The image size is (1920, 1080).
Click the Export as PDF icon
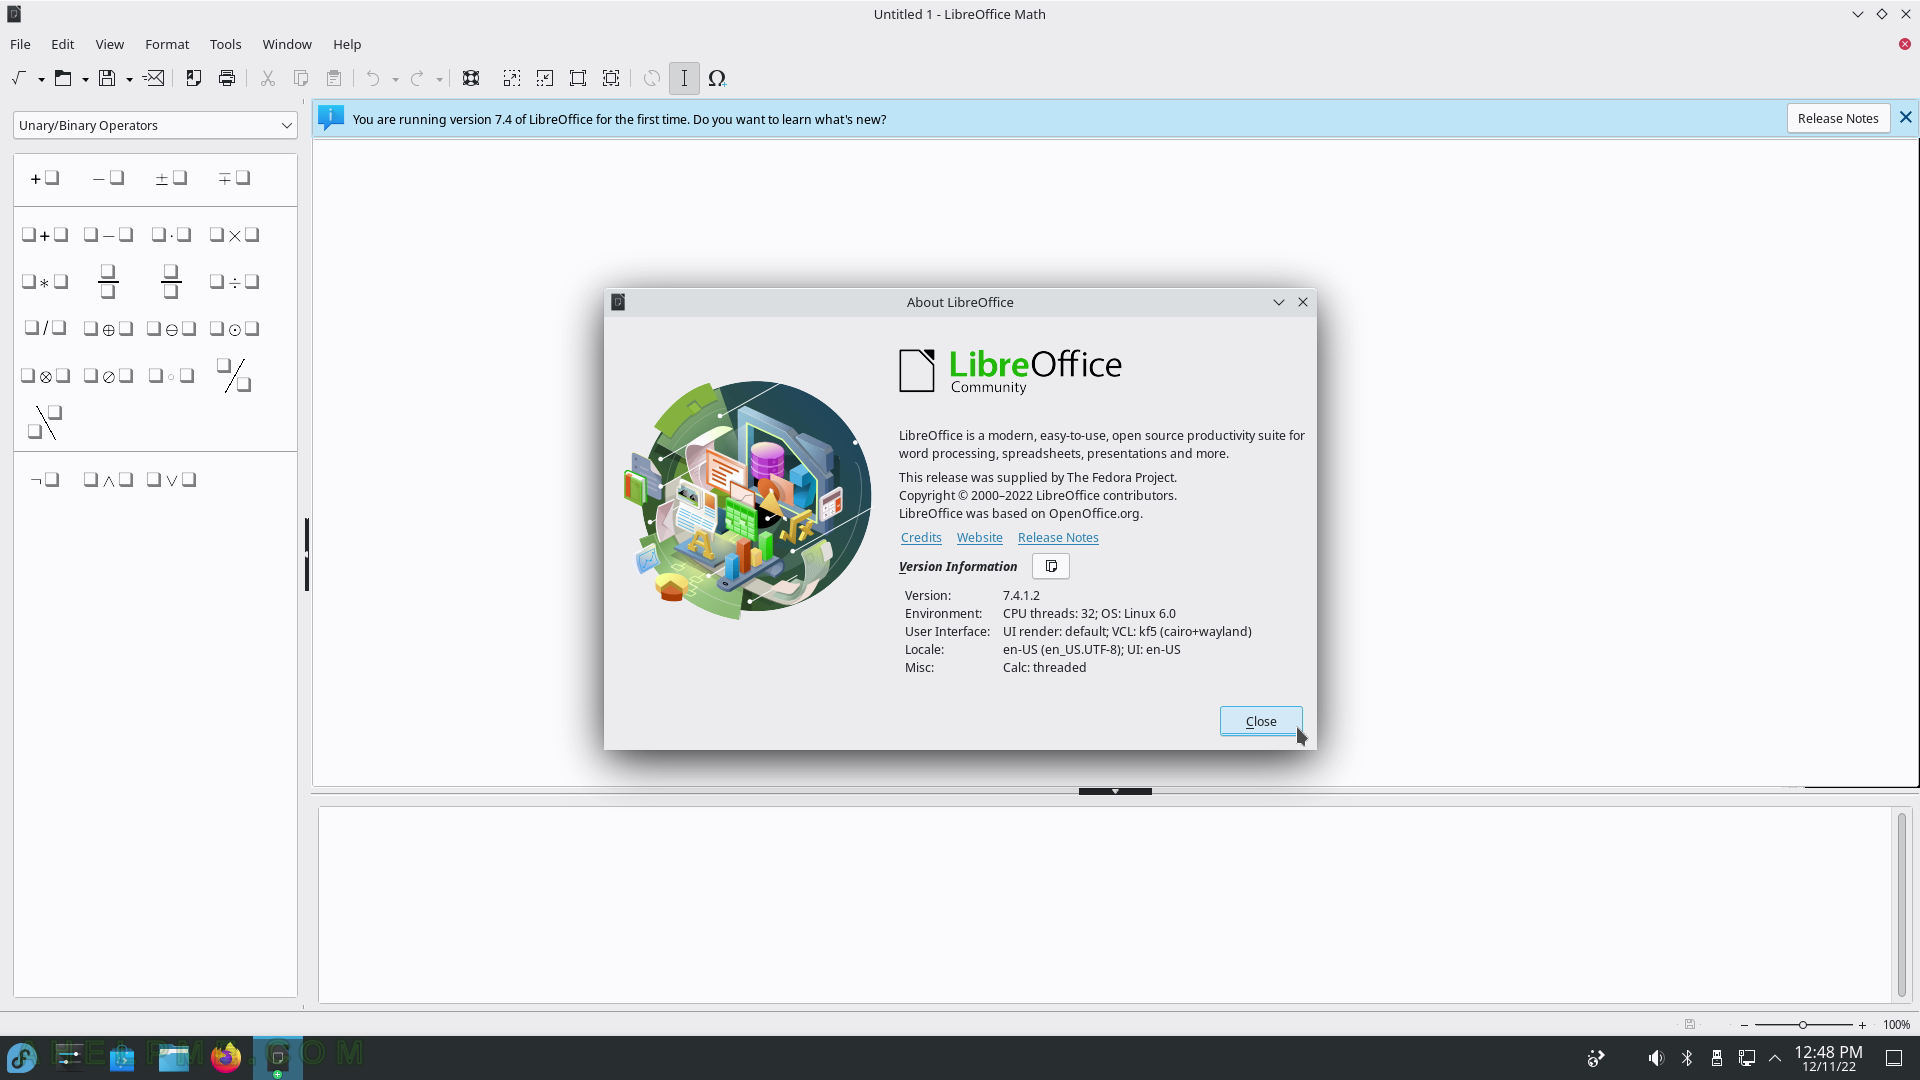coord(194,78)
